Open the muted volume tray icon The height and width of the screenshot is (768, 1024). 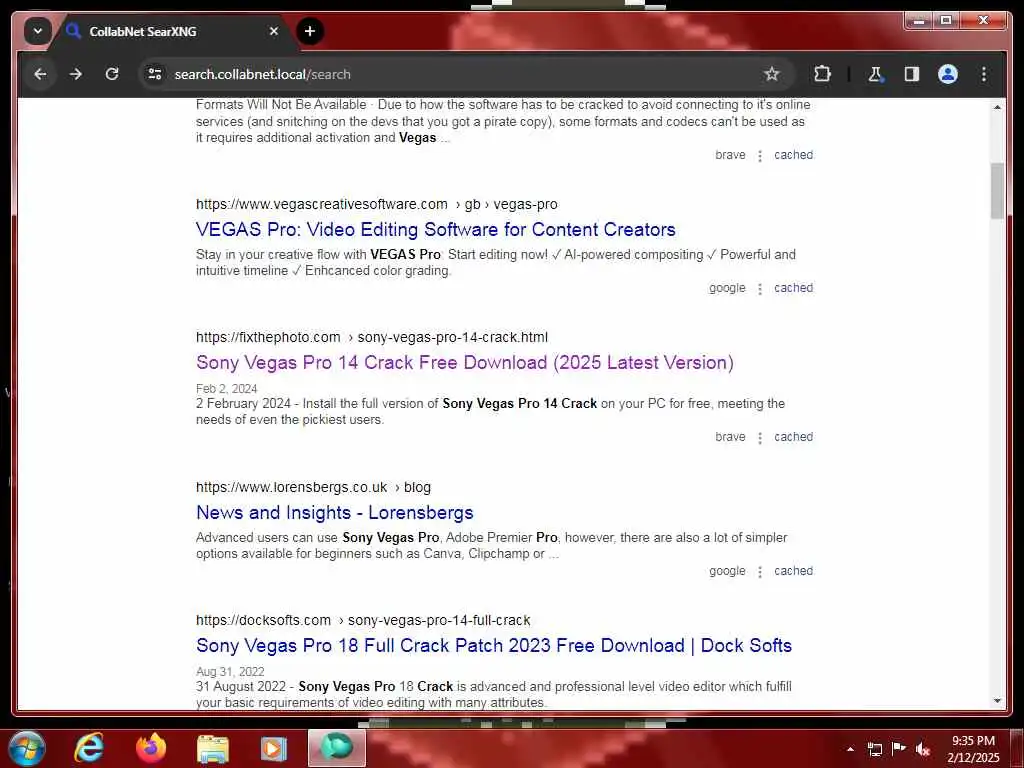coord(923,749)
